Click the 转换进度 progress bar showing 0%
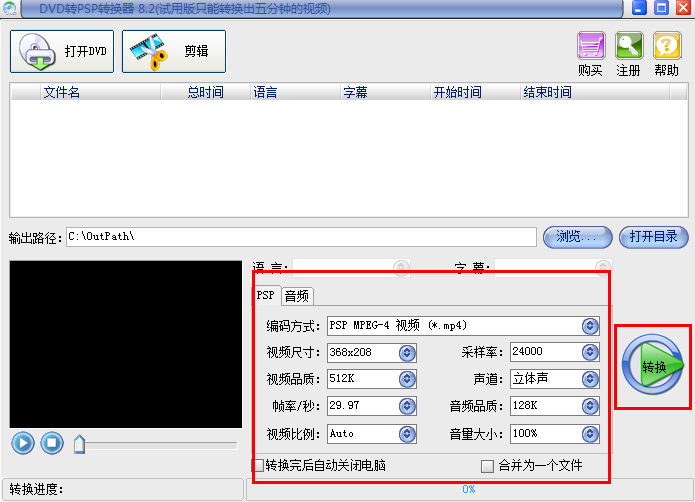The image size is (695, 502). tap(469, 489)
